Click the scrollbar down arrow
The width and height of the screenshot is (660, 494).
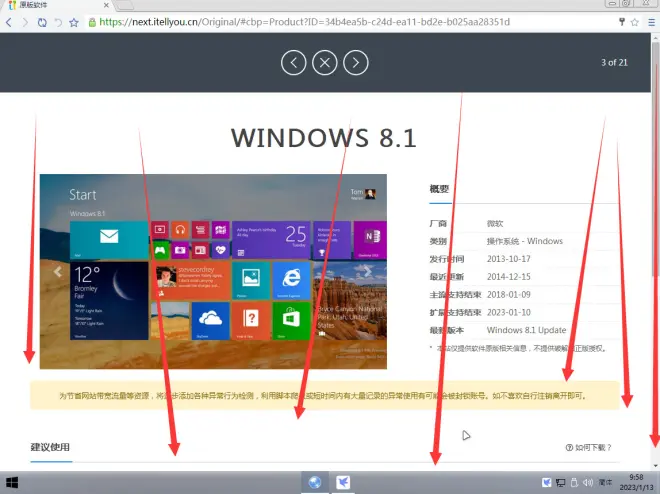(655, 466)
